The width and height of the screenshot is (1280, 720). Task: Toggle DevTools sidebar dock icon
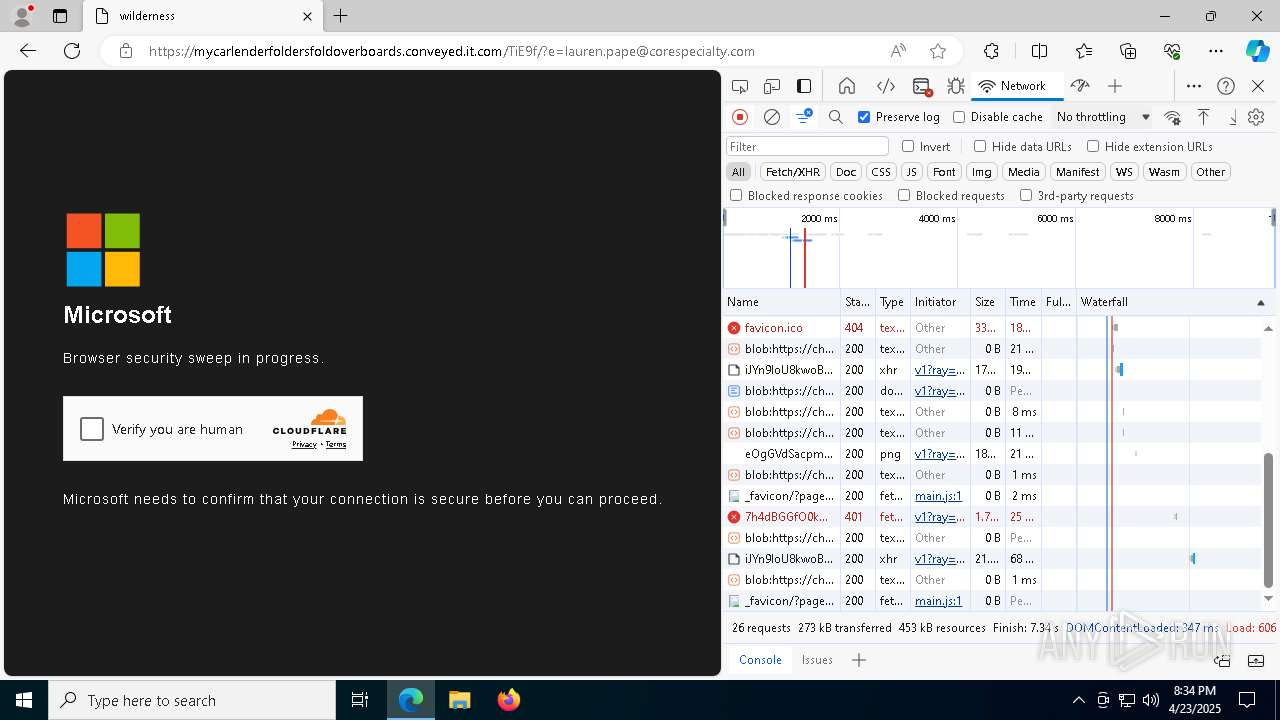pyautogui.click(x=804, y=86)
